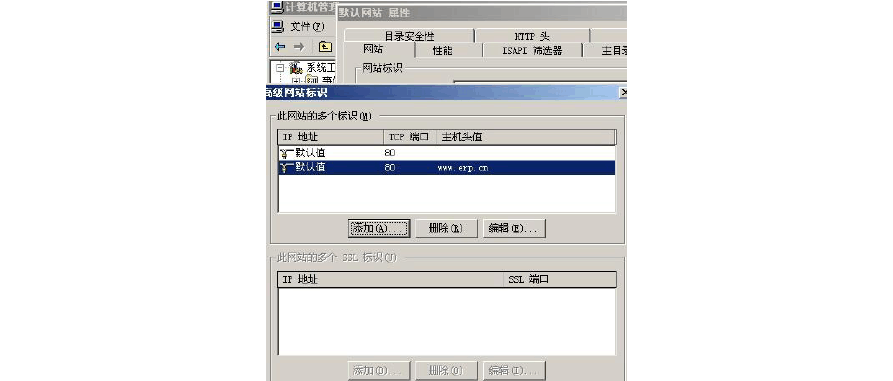Click the Up one level folder icon
This screenshot has width=893, height=381.
tap(325, 47)
